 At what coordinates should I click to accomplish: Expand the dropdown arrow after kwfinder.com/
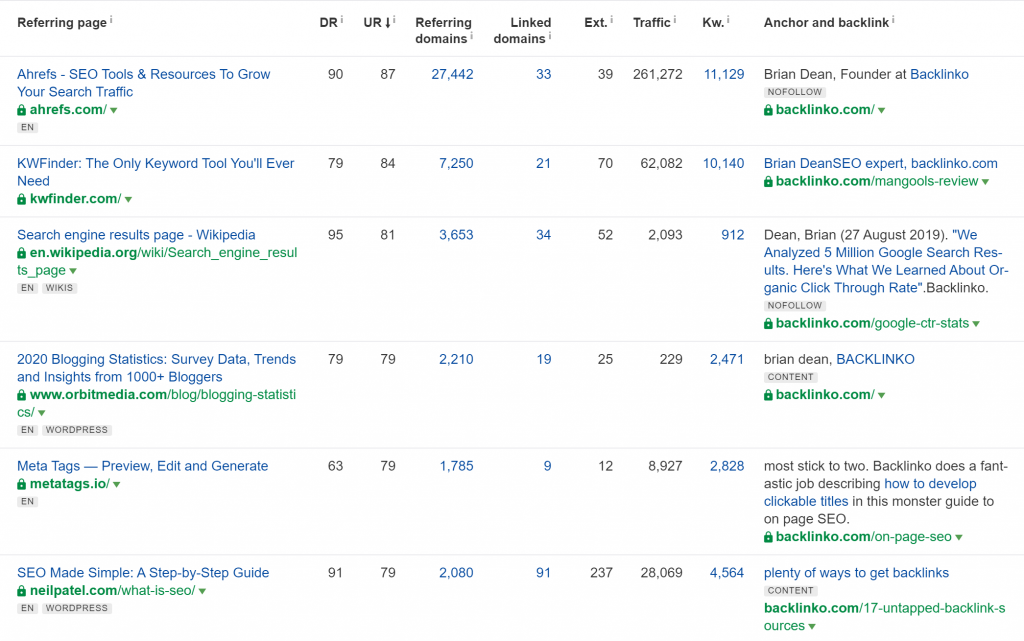tap(128, 200)
